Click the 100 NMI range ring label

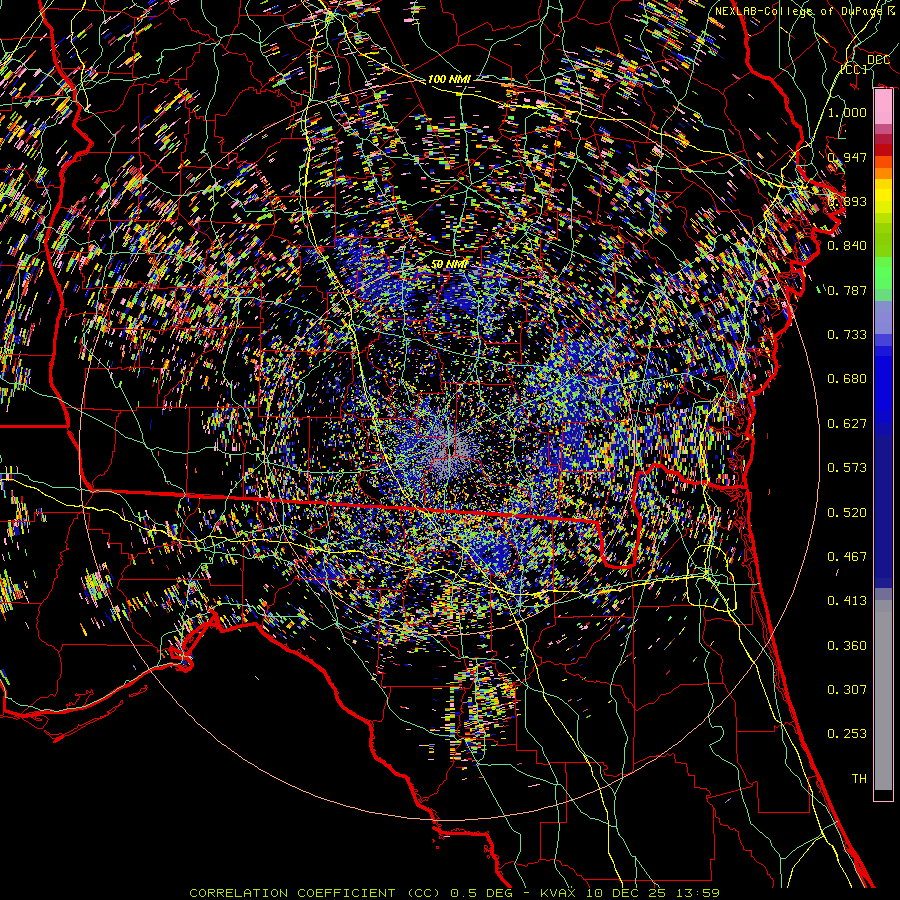tap(449, 79)
